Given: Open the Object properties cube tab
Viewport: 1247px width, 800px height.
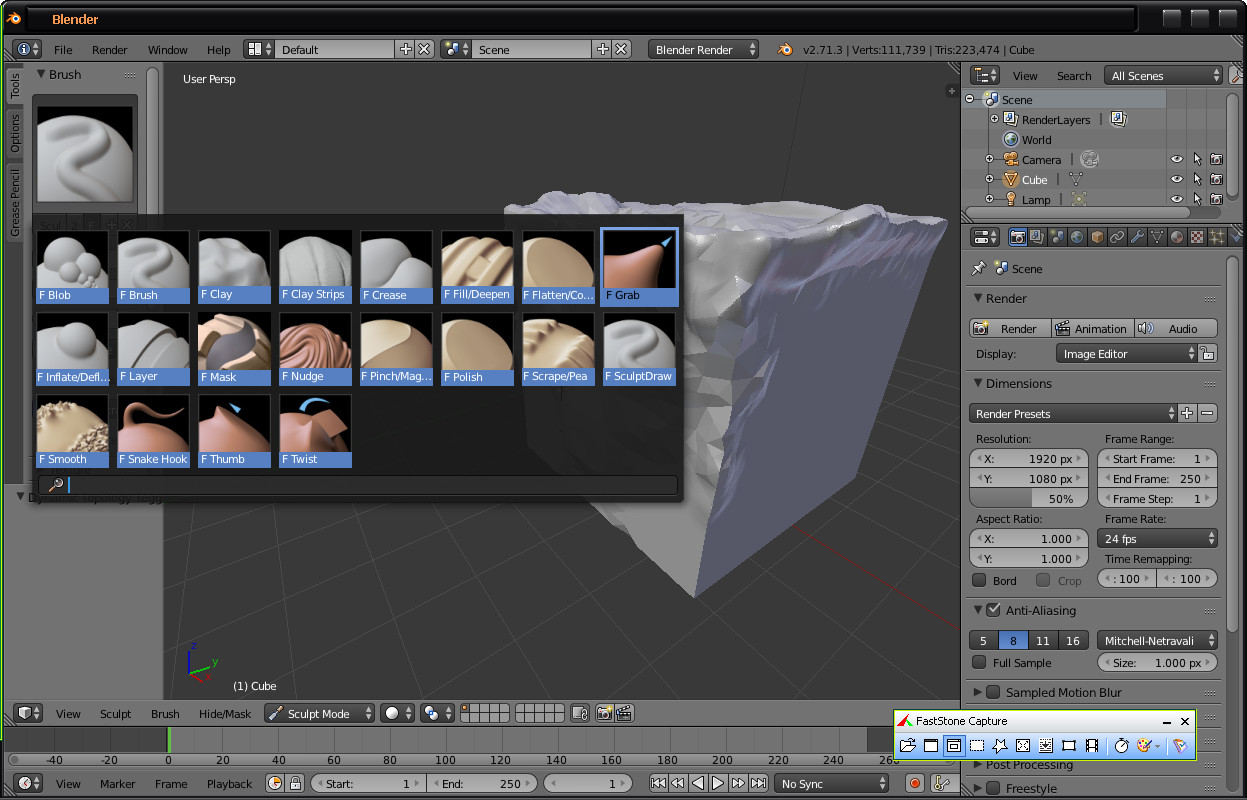Looking at the screenshot, I should pos(1097,237).
